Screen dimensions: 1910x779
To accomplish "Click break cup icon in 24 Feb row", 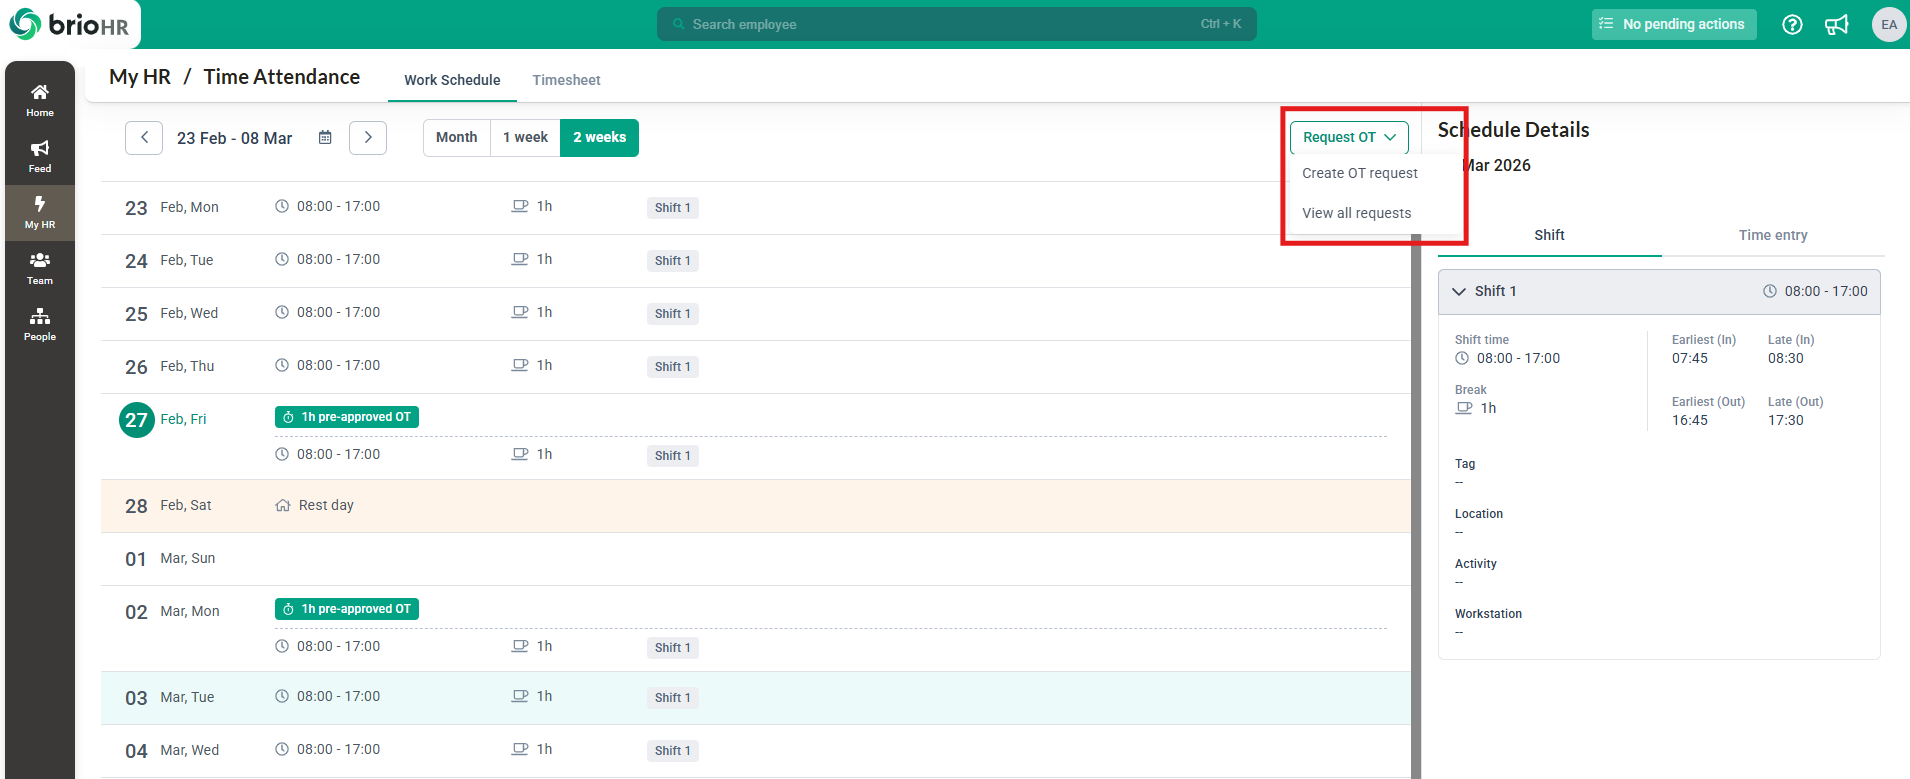I will tap(520, 259).
